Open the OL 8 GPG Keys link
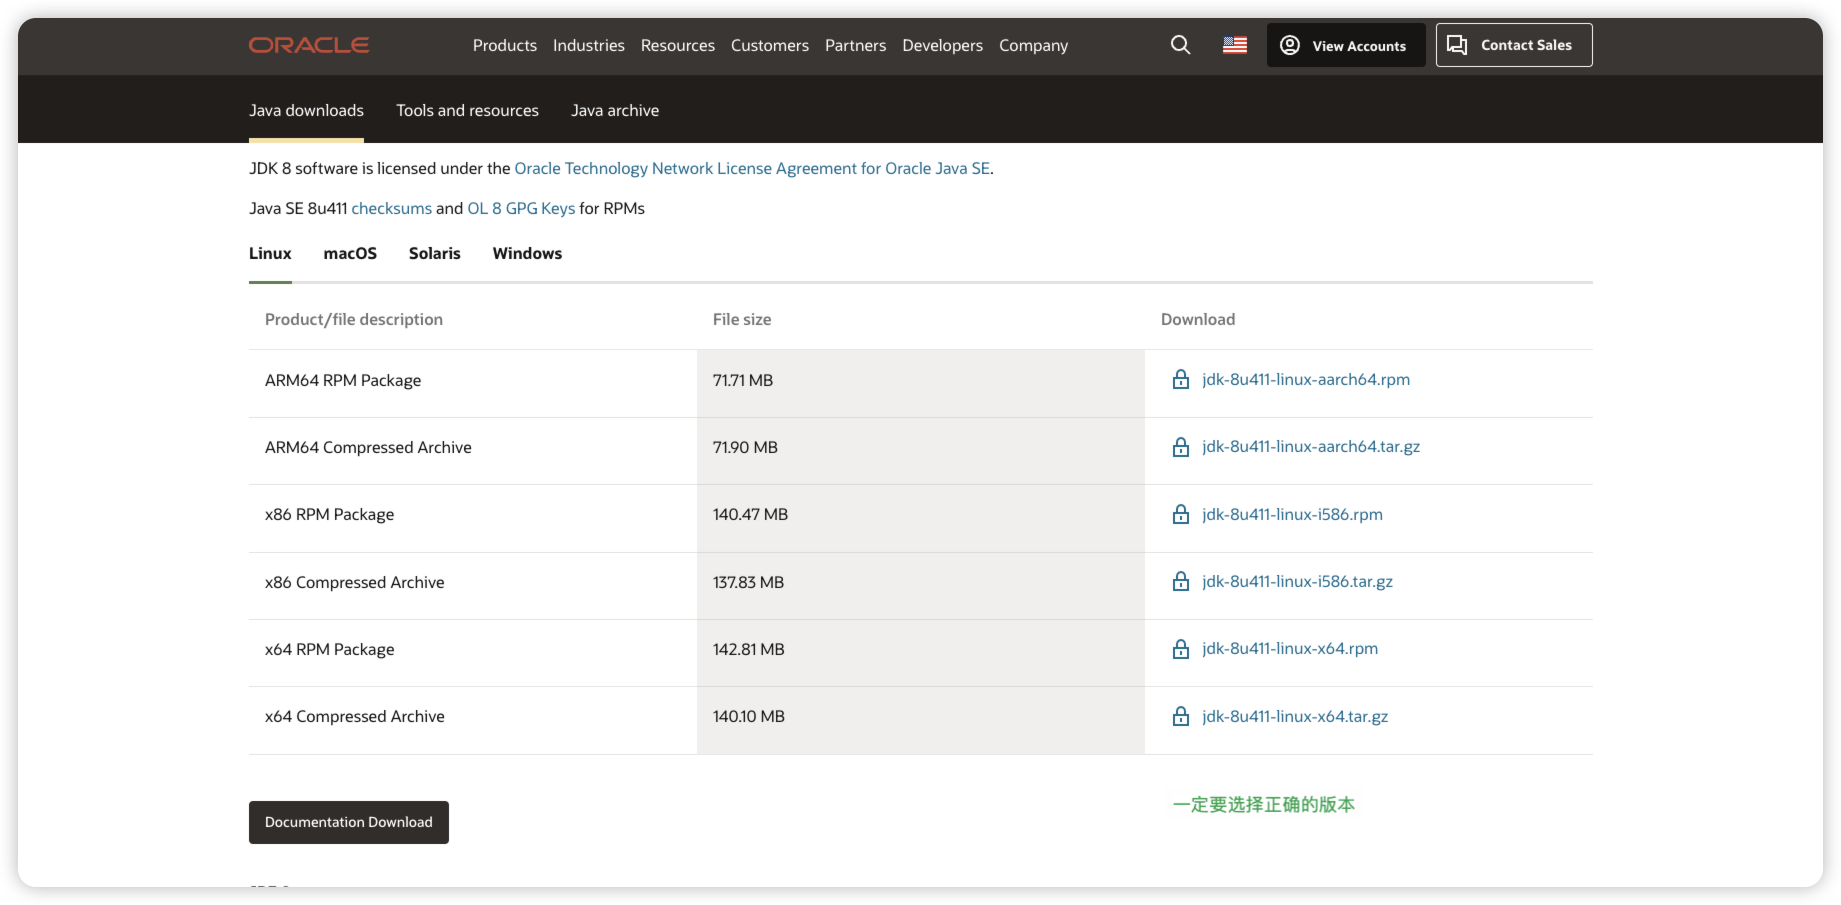Image resolution: width=1841 pixels, height=905 pixels. click(x=521, y=208)
